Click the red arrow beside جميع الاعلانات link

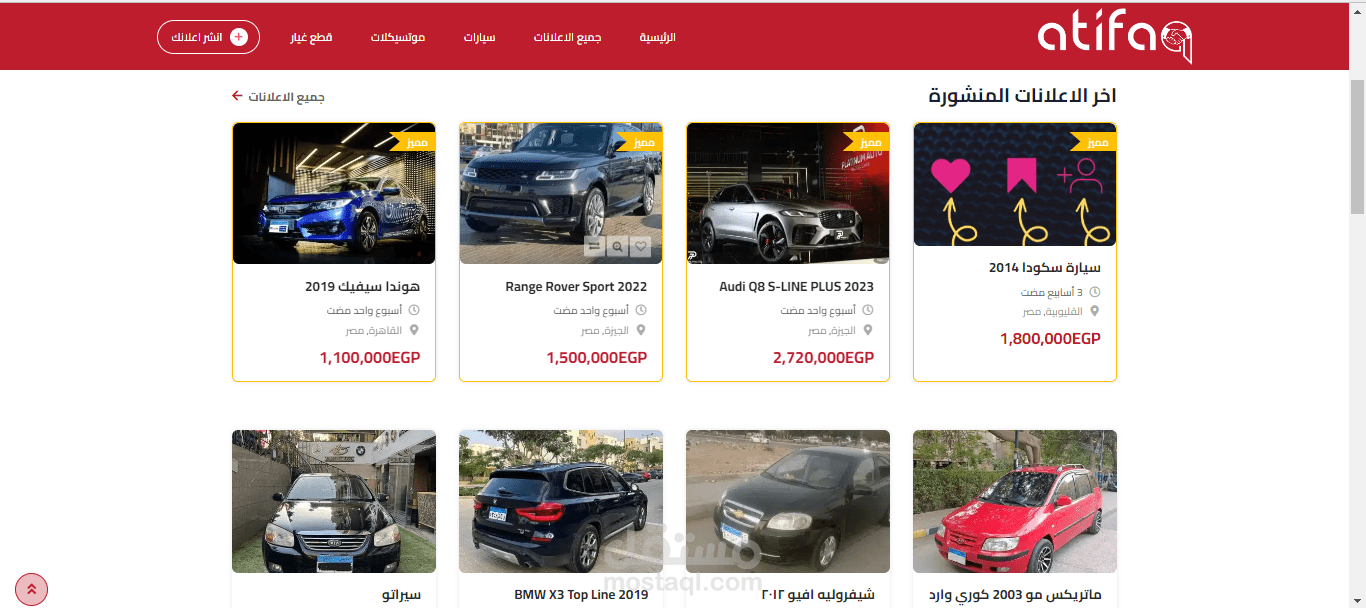click(237, 96)
